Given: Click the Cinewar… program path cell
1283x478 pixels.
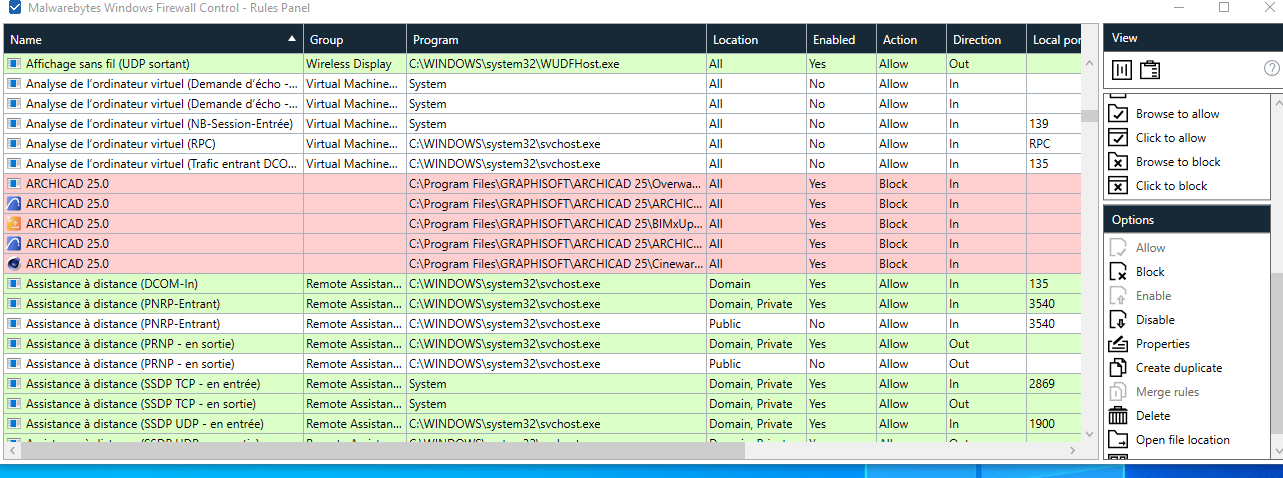Looking at the screenshot, I should click(x=555, y=264).
